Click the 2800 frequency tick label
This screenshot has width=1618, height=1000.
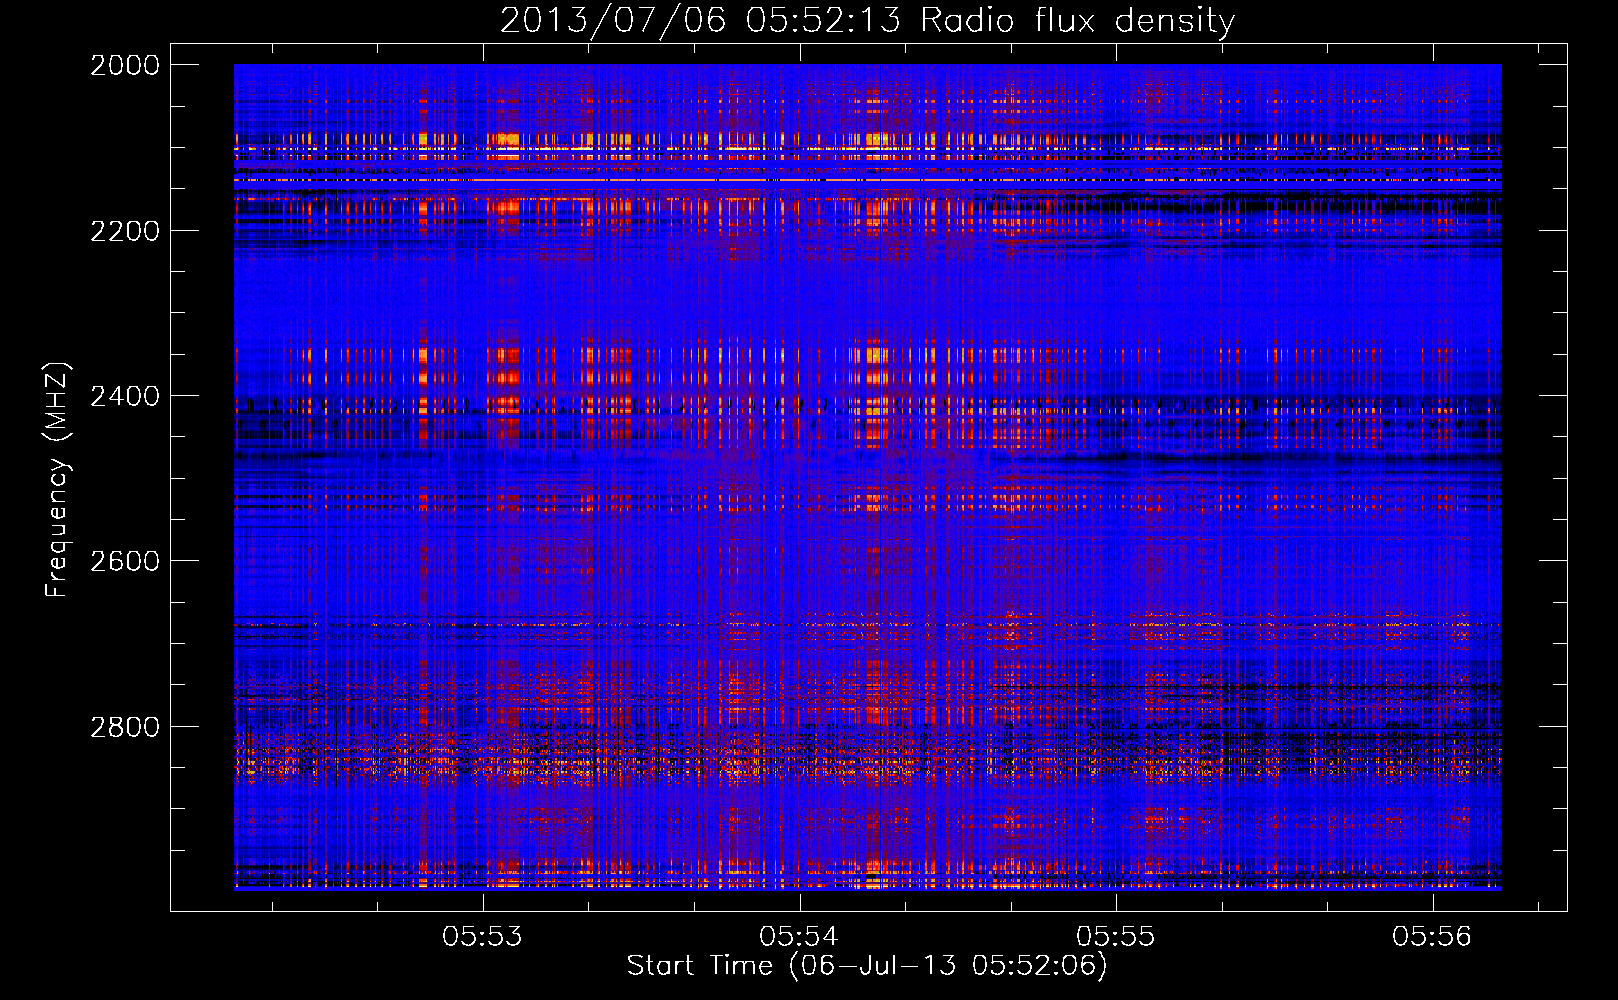coord(125,727)
